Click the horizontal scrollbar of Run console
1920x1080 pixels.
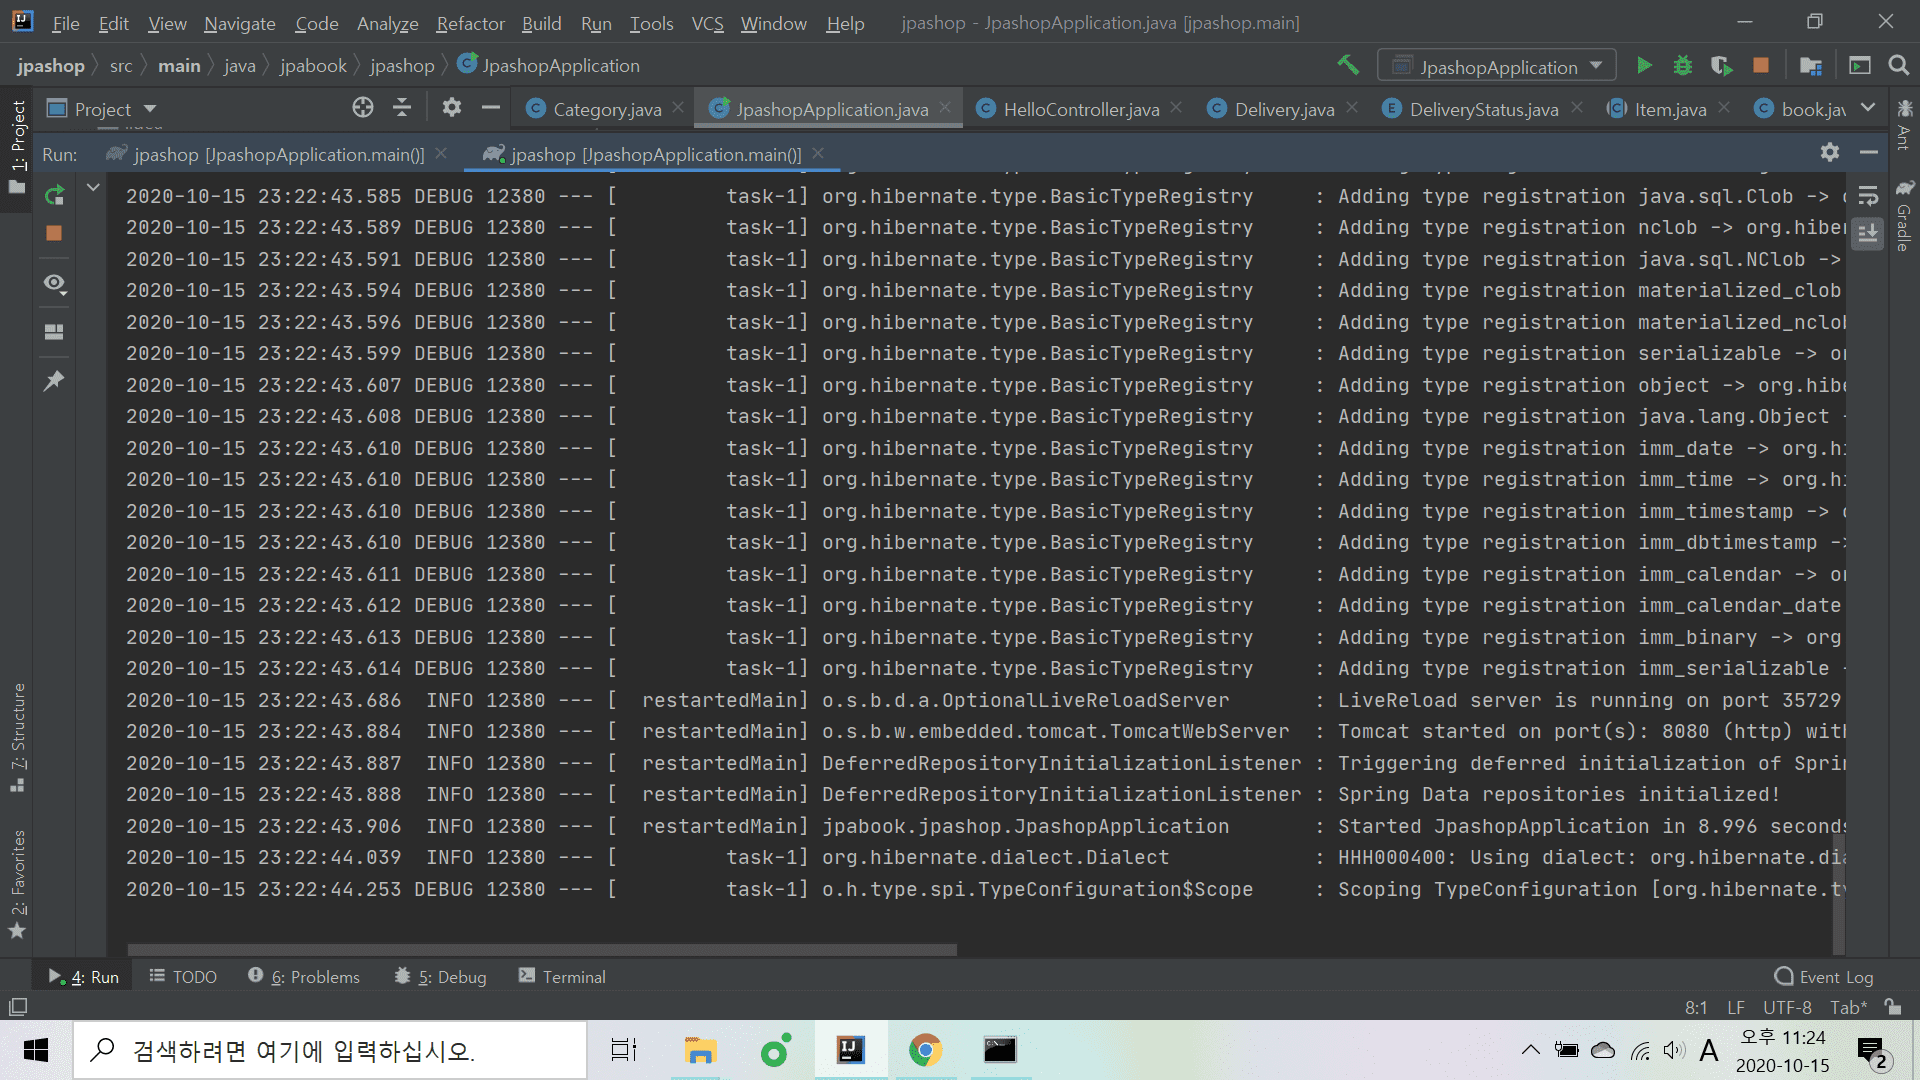click(x=542, y=949)
